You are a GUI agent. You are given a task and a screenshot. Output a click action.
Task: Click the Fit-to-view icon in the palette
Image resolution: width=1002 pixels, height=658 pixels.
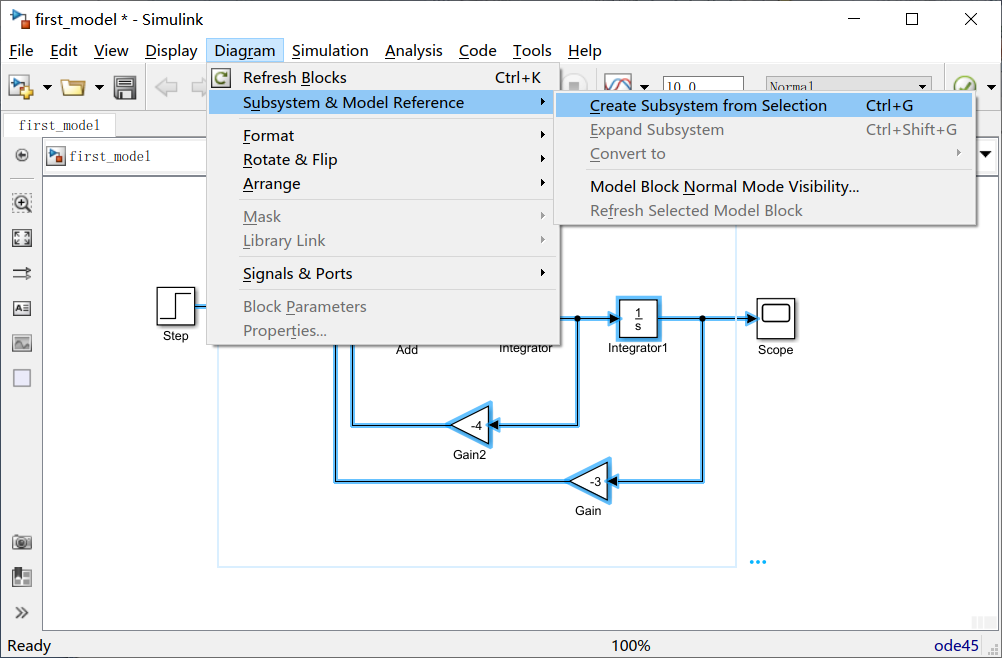click(x=21, y=238)
